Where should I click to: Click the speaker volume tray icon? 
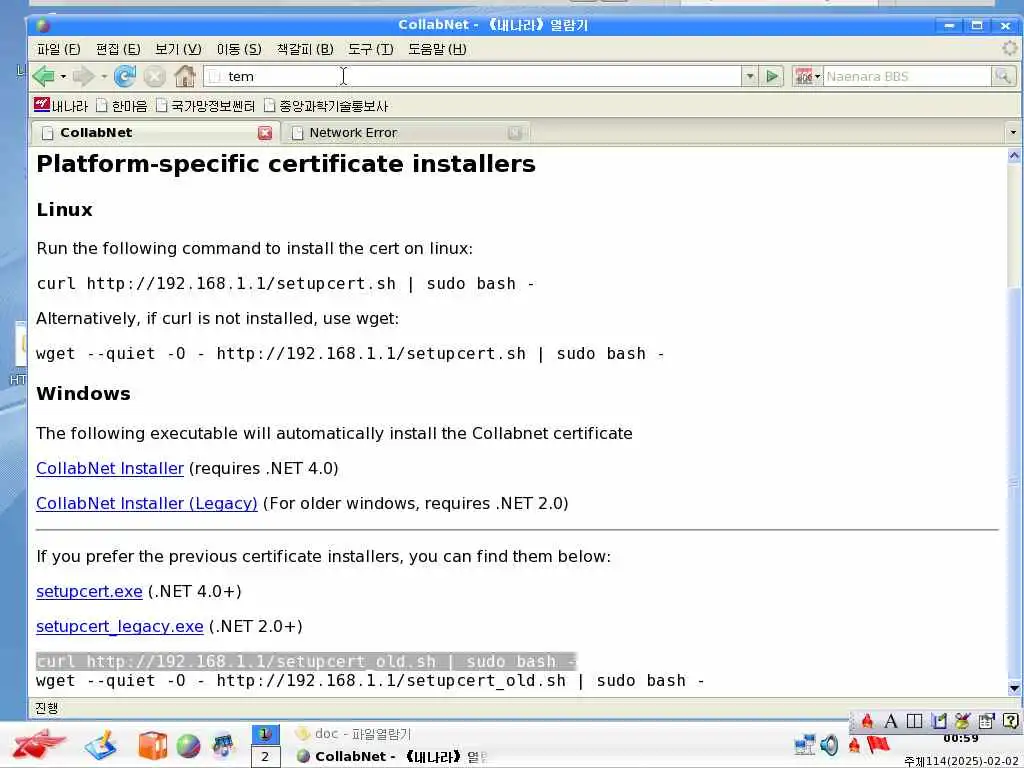829,744
